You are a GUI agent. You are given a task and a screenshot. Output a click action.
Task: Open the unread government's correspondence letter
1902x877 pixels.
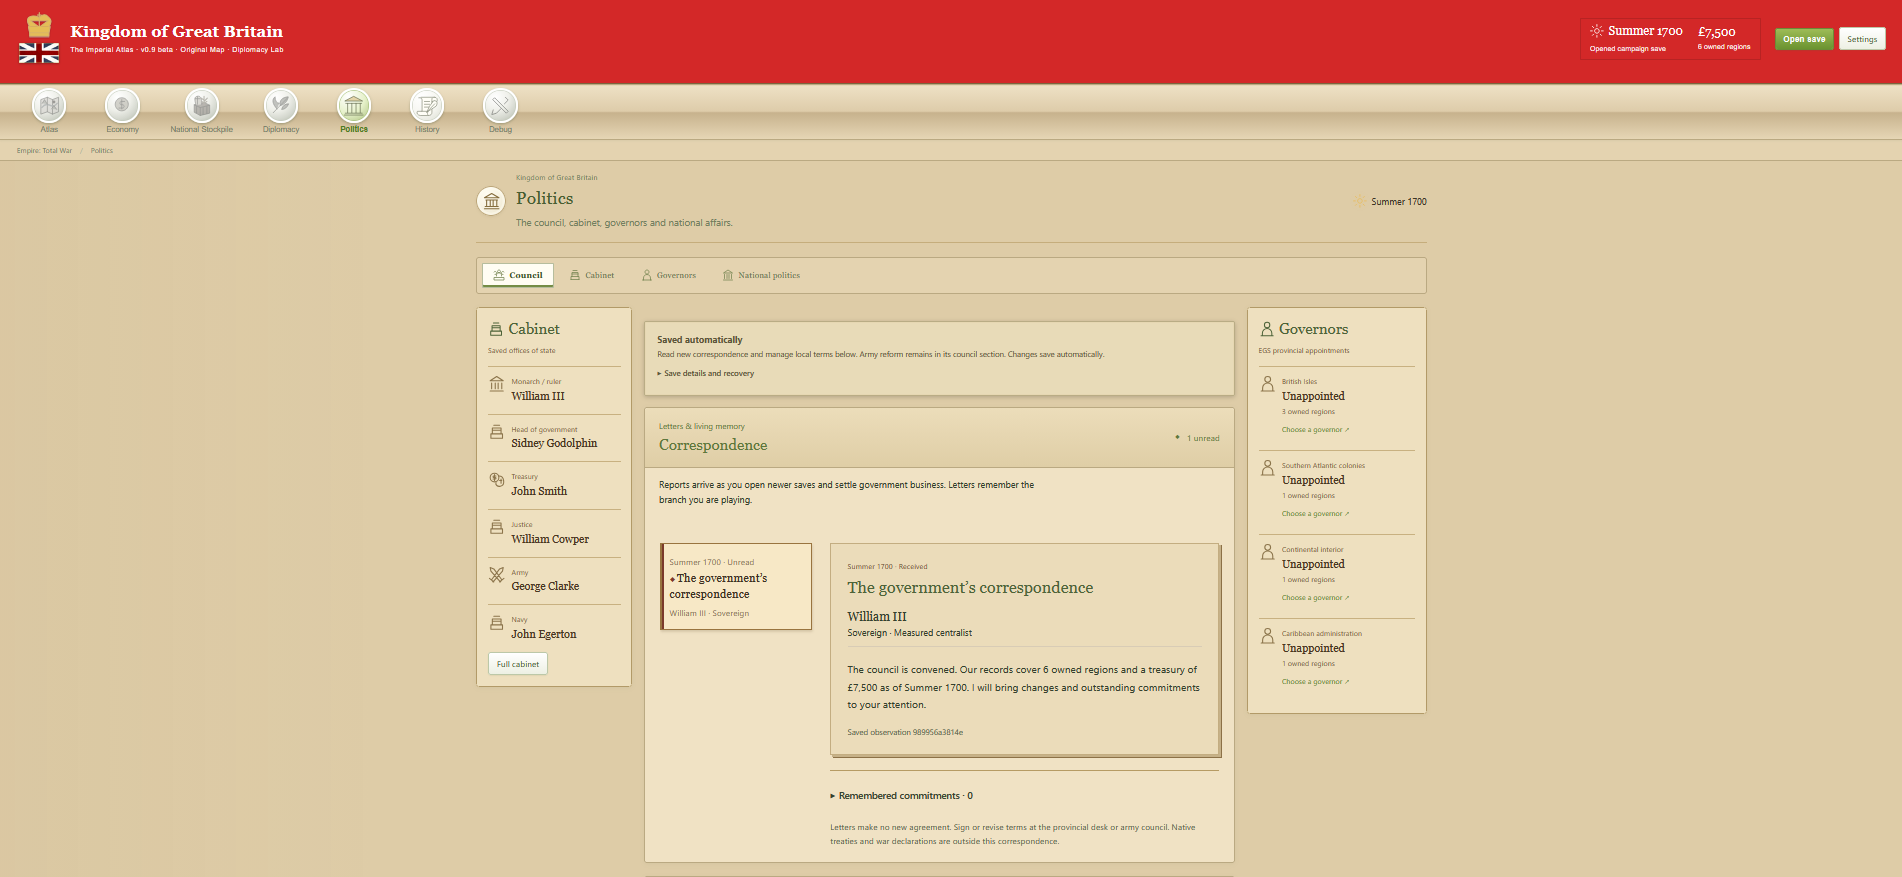[736, 587]
